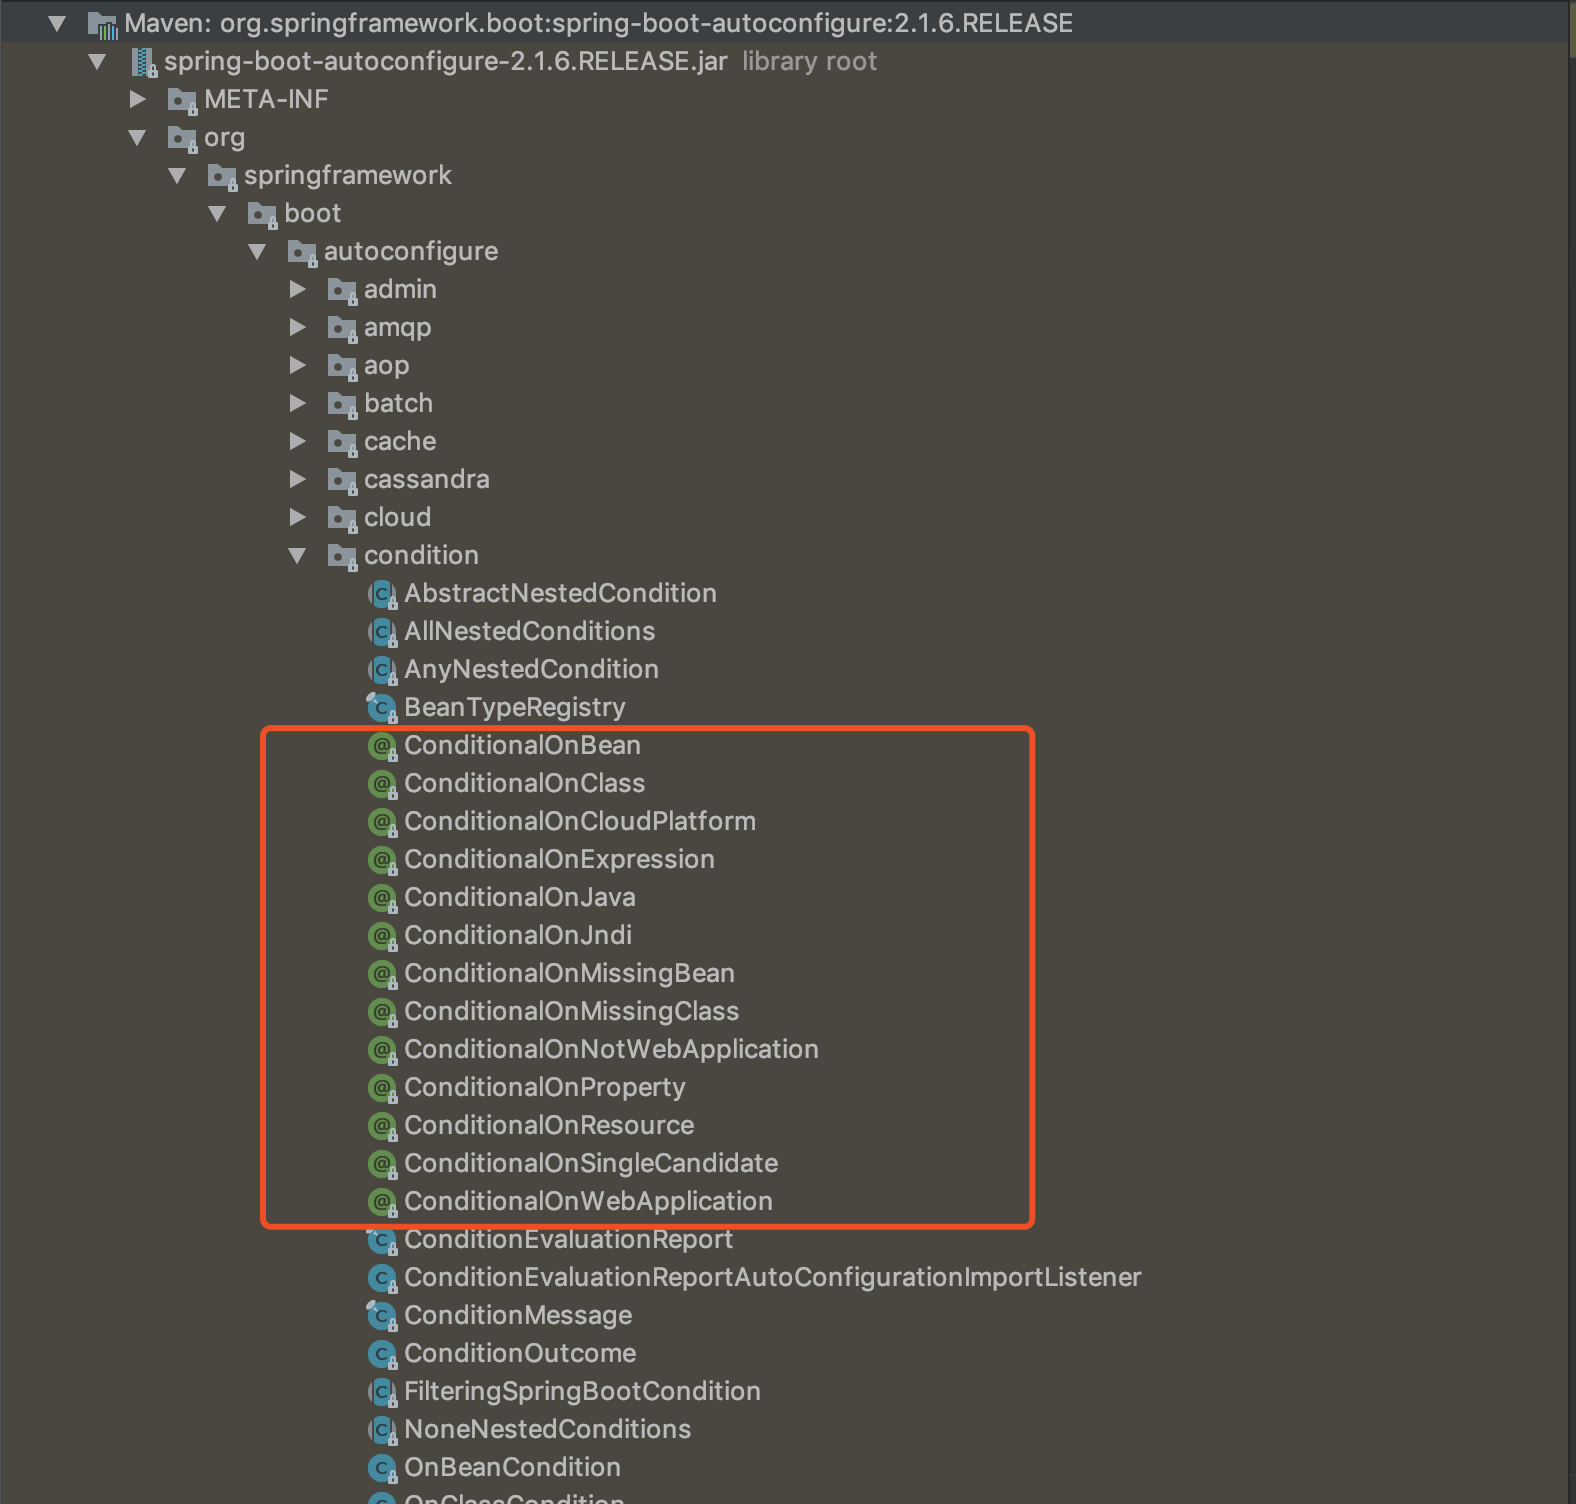
Task: Click the ConditionalOnJndi annotation icon
Action: [382, 937]
